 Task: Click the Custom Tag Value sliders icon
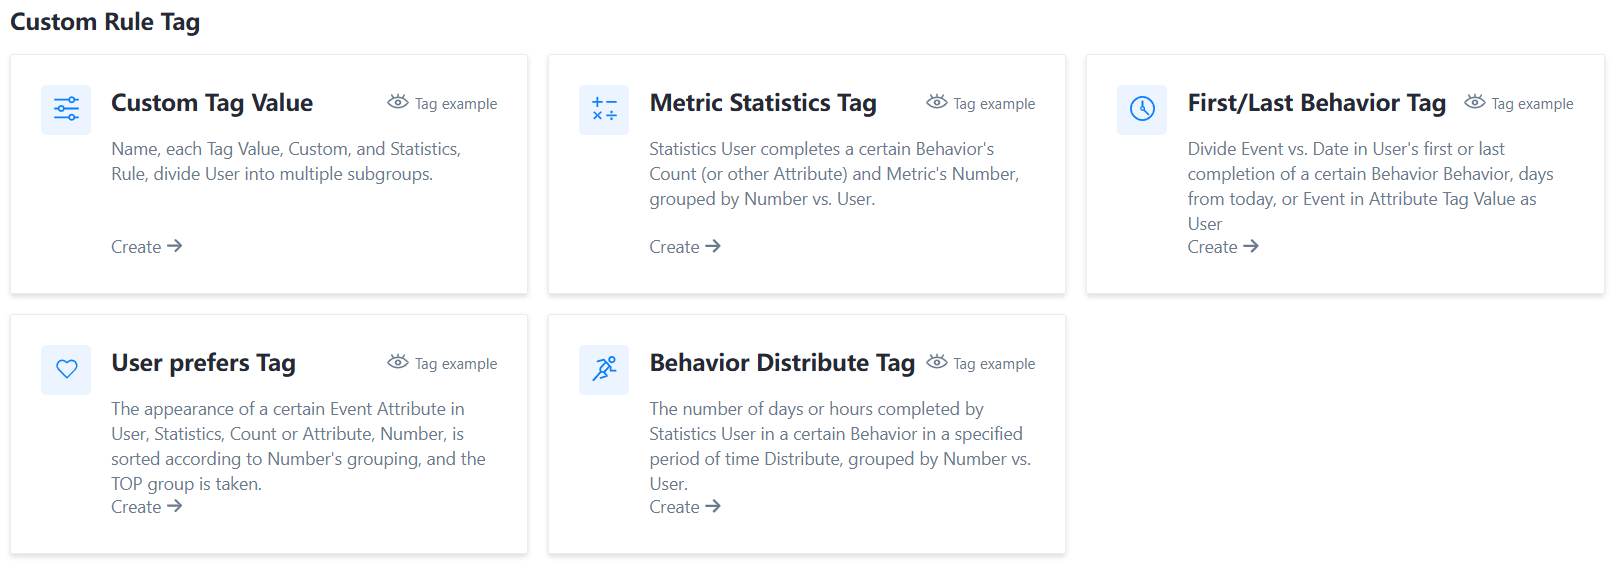[66, 109]
